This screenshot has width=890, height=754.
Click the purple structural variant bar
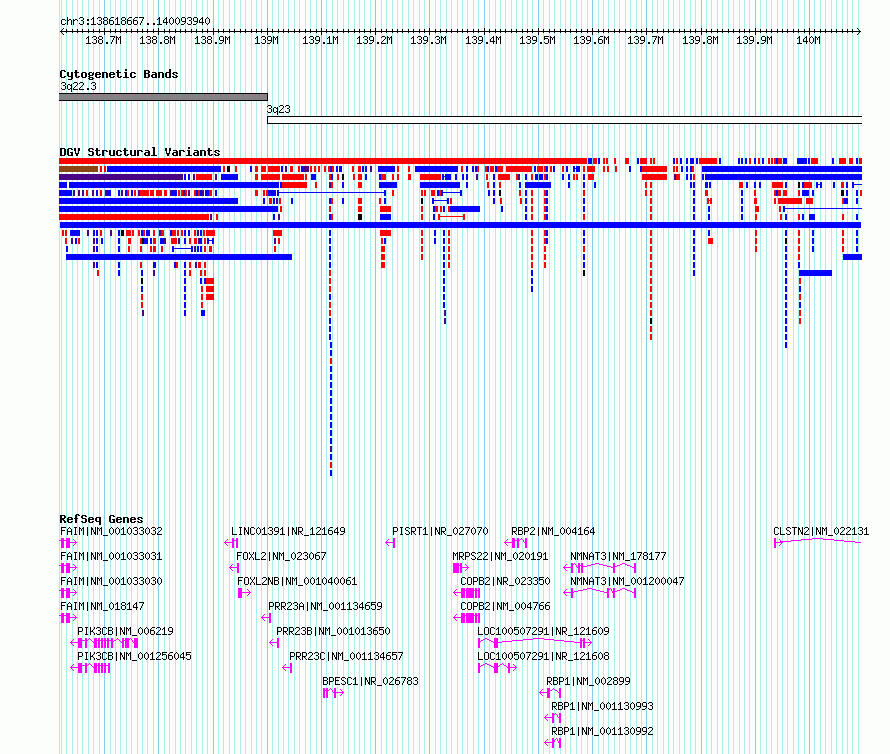121,177
